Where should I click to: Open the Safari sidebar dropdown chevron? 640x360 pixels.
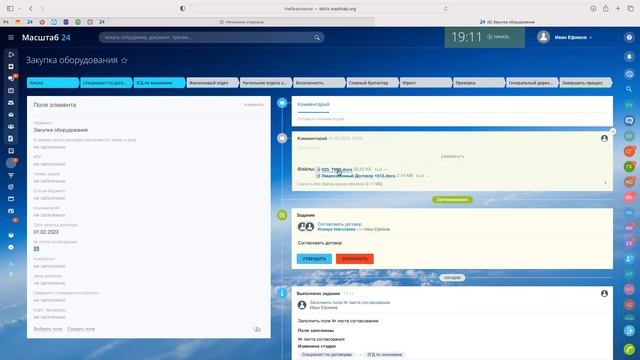[x=19, y=9]
